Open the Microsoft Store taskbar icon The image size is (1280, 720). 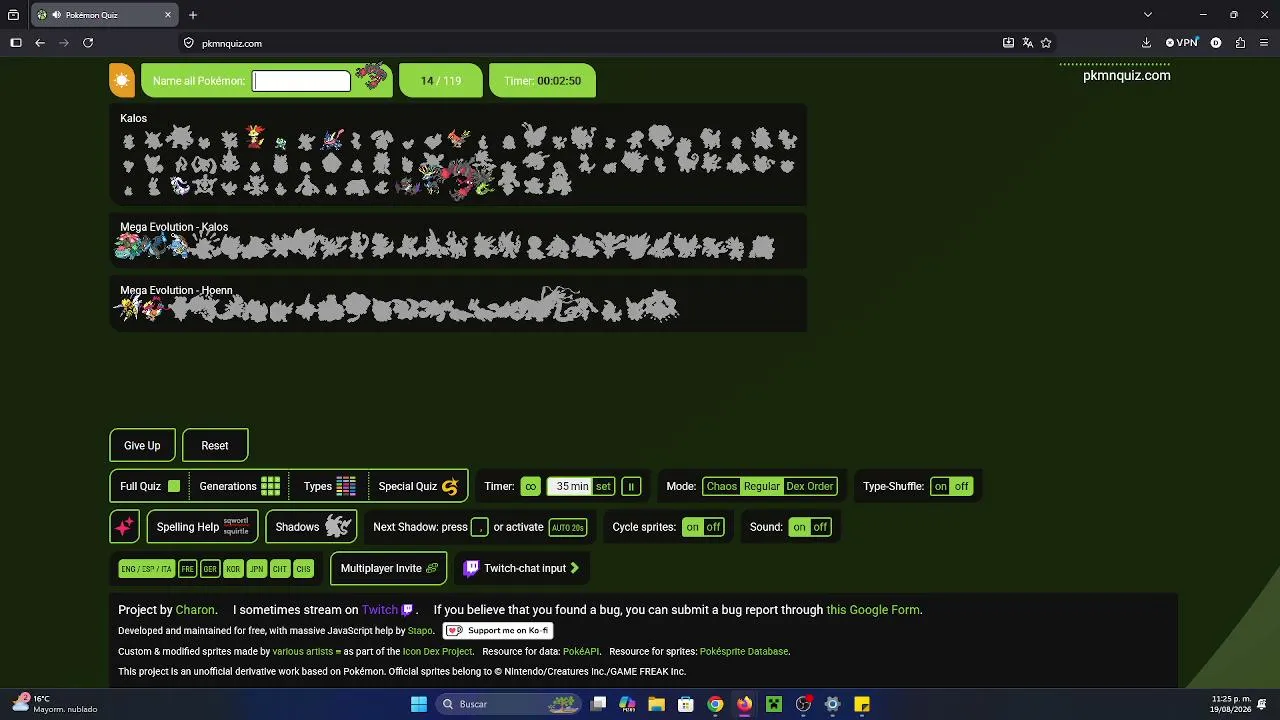pyautogui.click(x=686, y=704)
